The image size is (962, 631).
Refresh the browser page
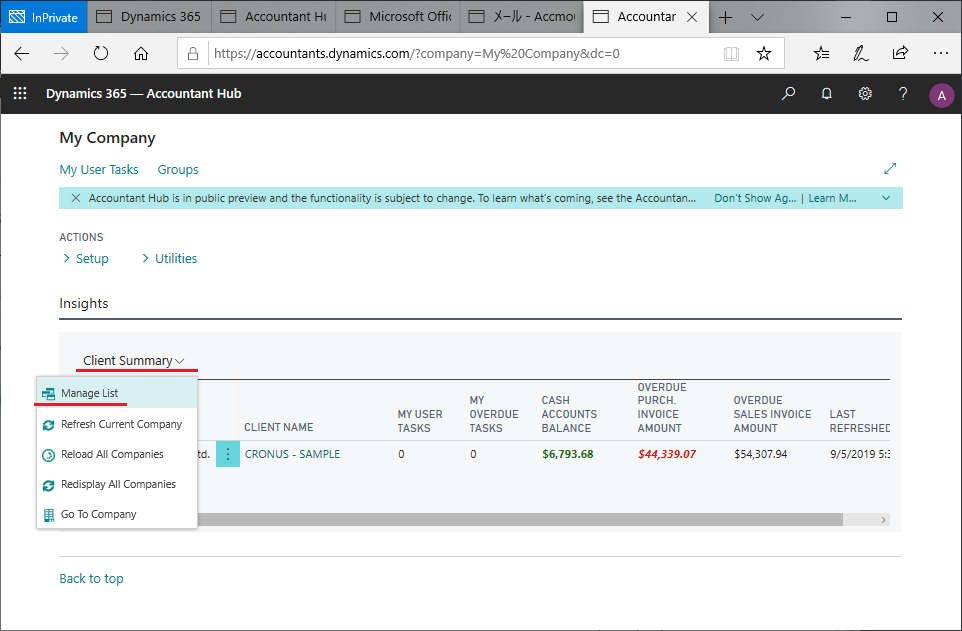point(101,53)
